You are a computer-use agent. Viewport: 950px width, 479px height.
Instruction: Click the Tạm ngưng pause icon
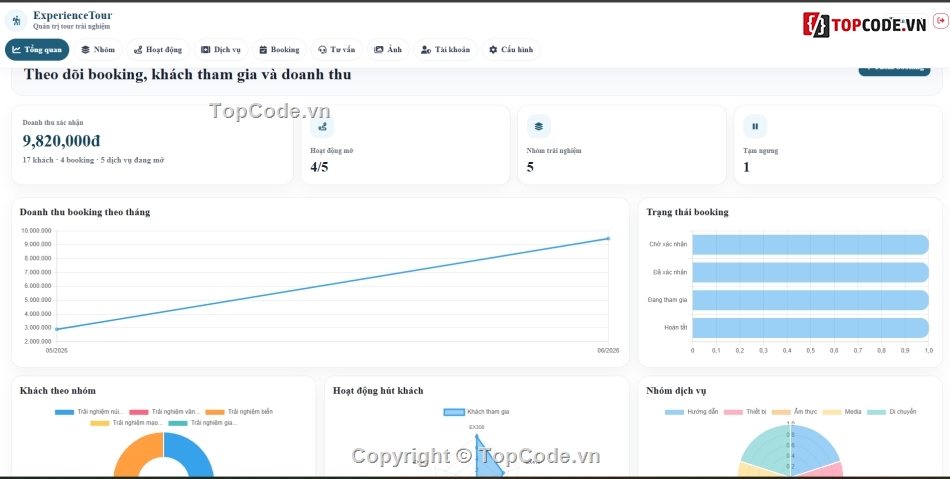click(x=755, y=127)
